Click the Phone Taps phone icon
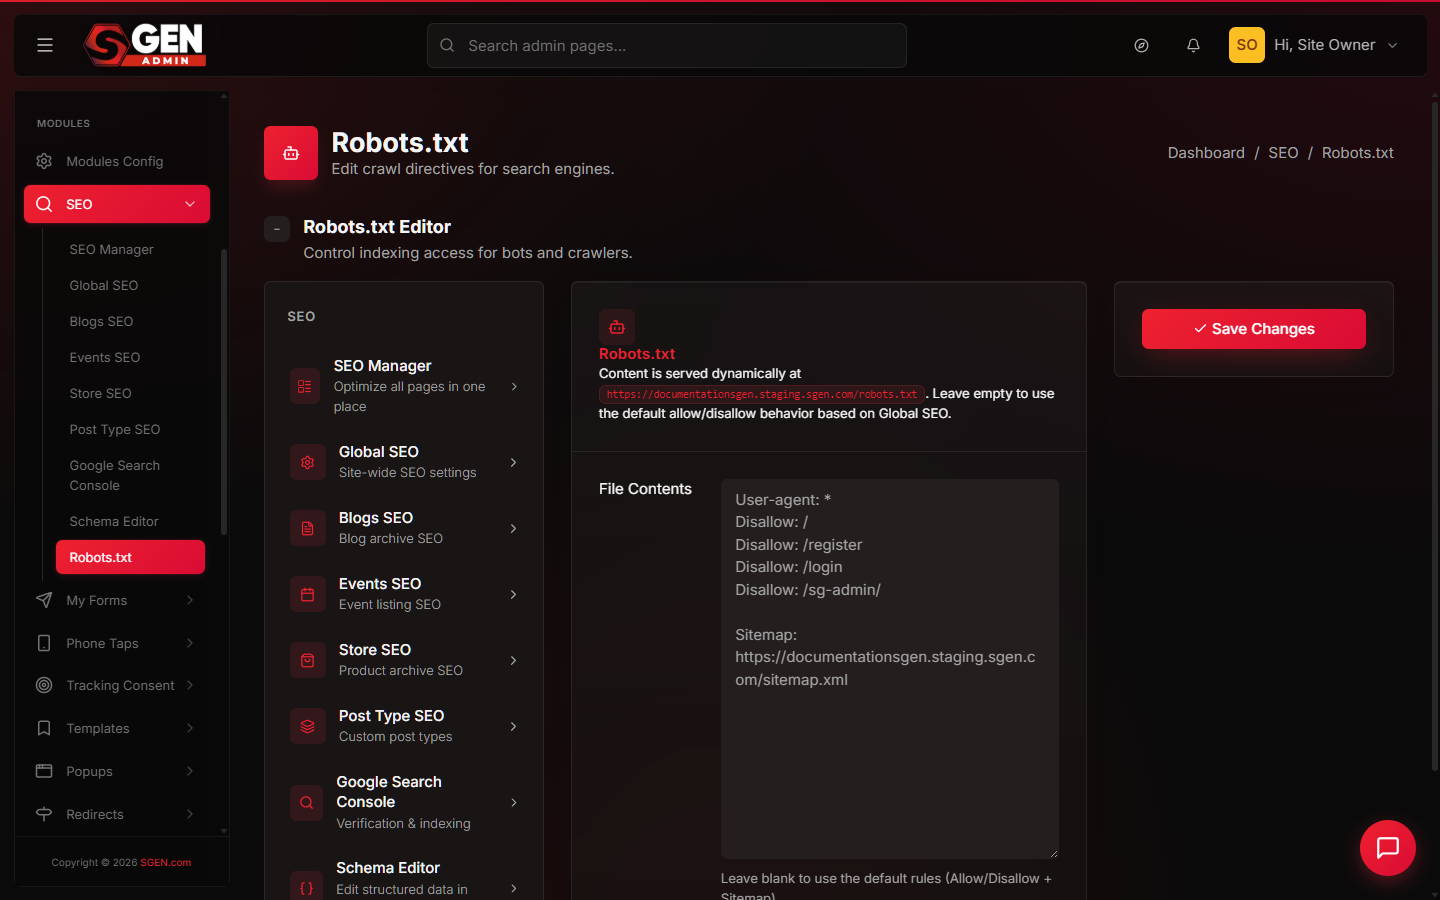This screenshot has width=1440, height=900. point(44,643)
